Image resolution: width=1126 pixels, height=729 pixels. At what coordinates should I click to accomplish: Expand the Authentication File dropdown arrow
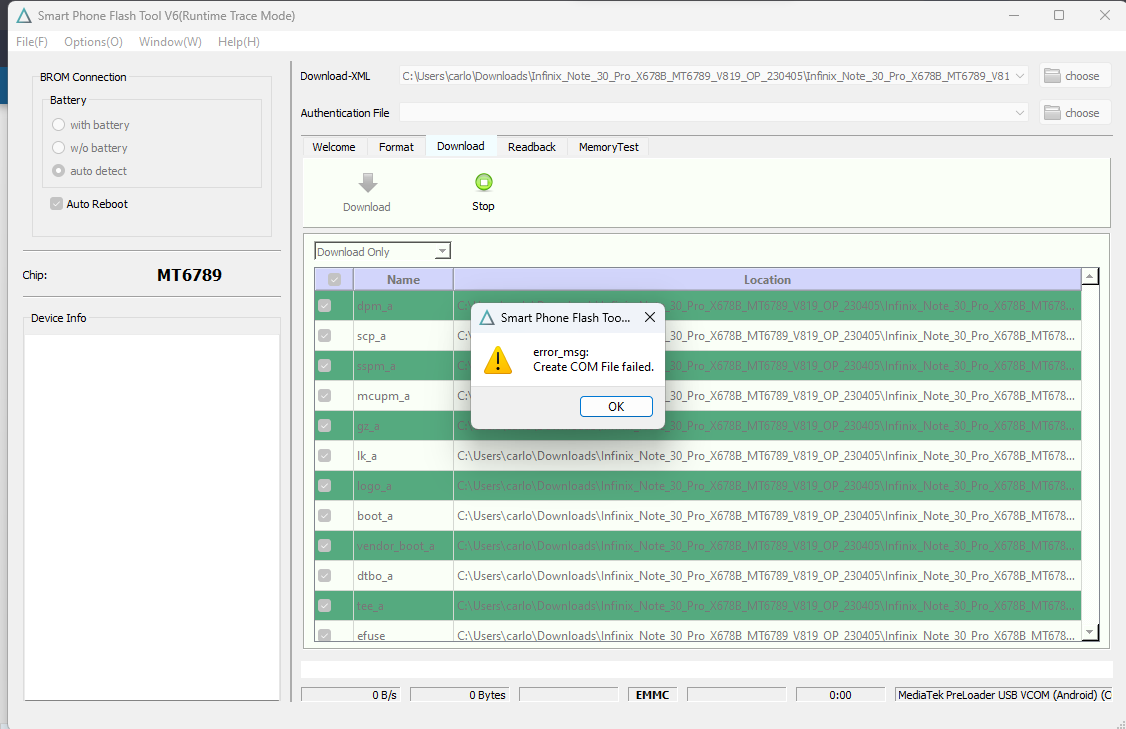click(x=1019, y=113)
